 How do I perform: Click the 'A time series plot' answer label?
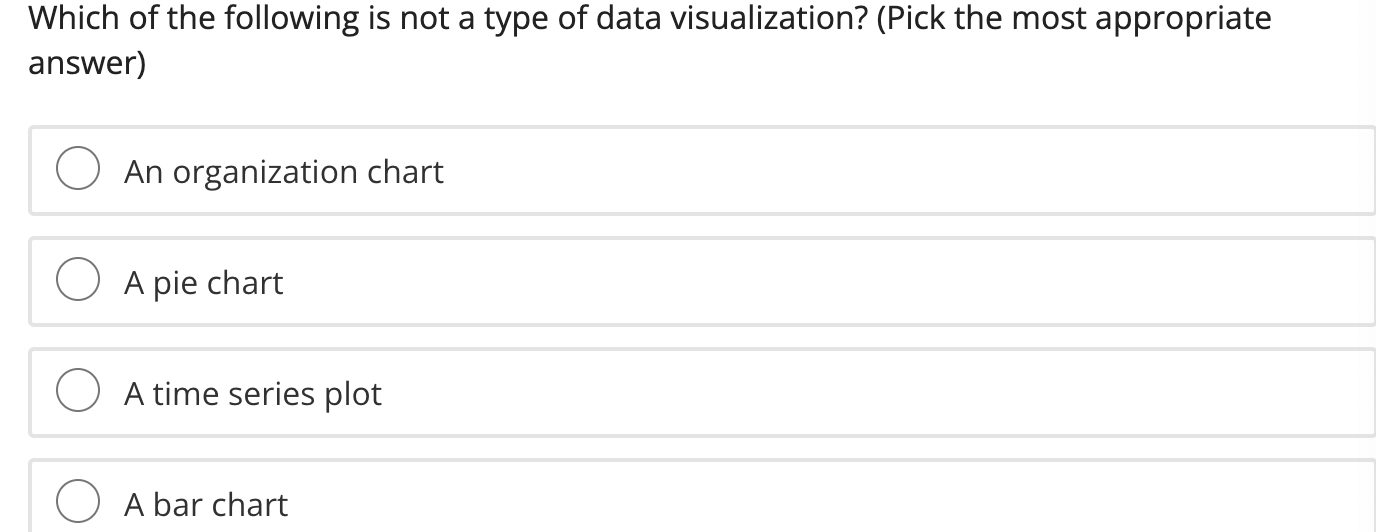252,394
